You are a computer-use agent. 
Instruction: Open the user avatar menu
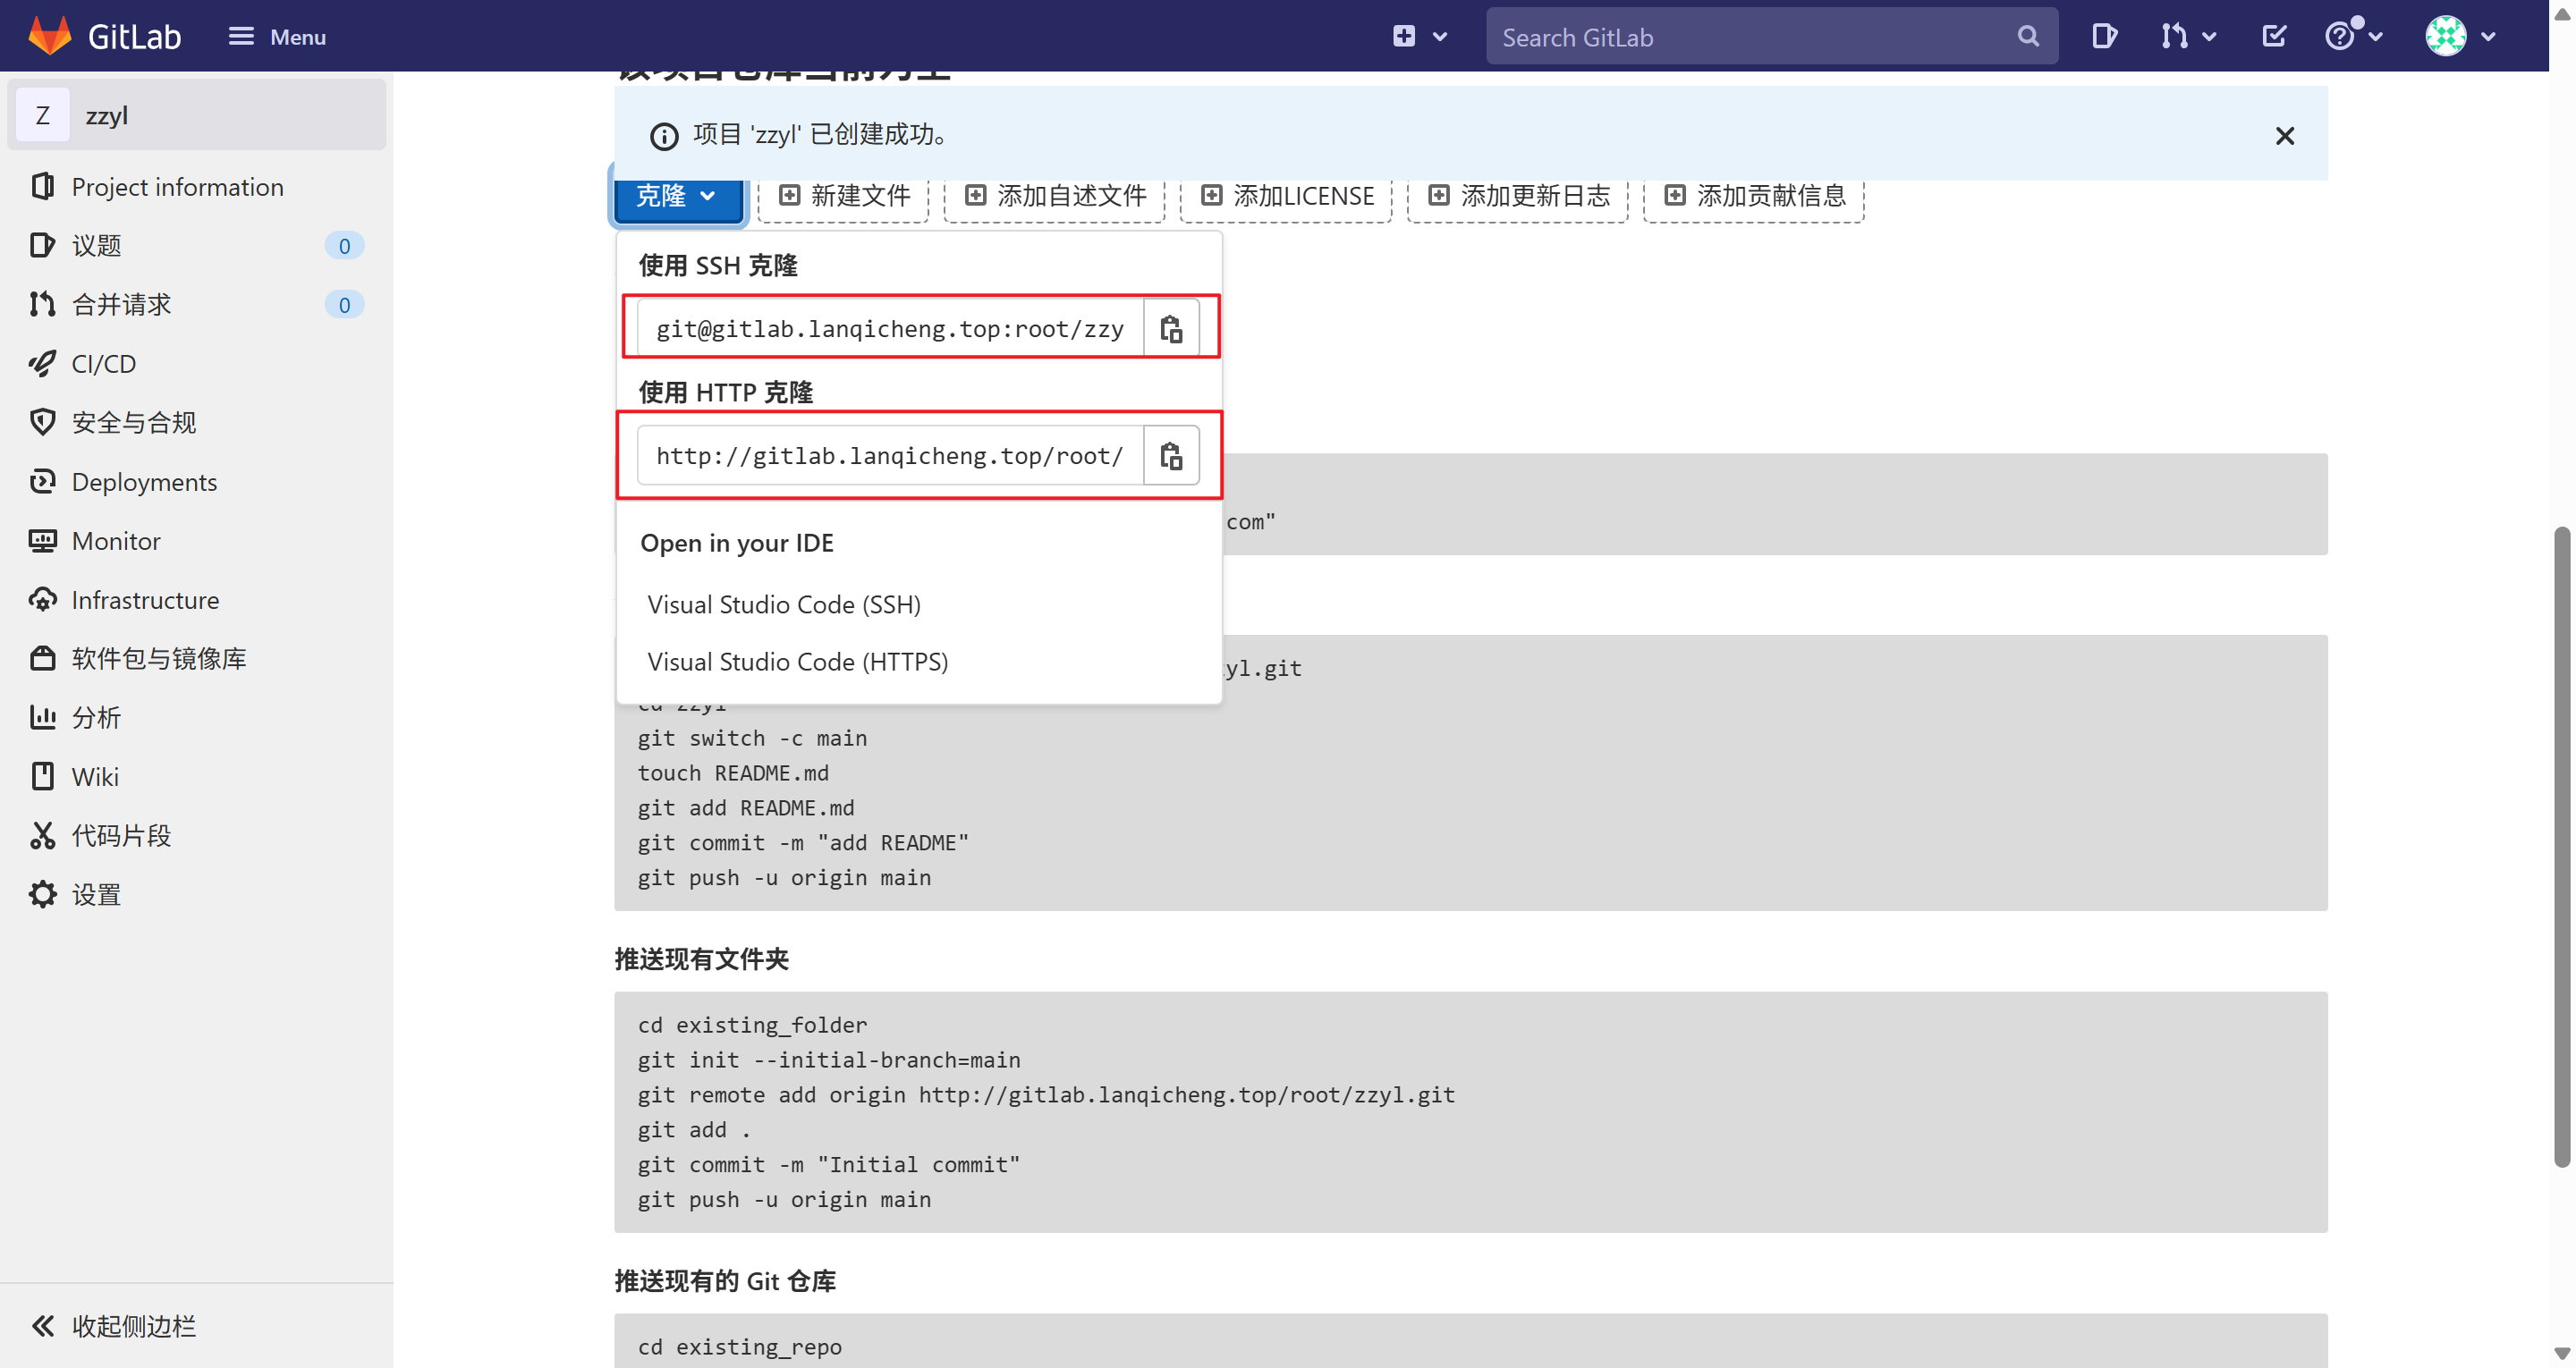click(2446, 37)
